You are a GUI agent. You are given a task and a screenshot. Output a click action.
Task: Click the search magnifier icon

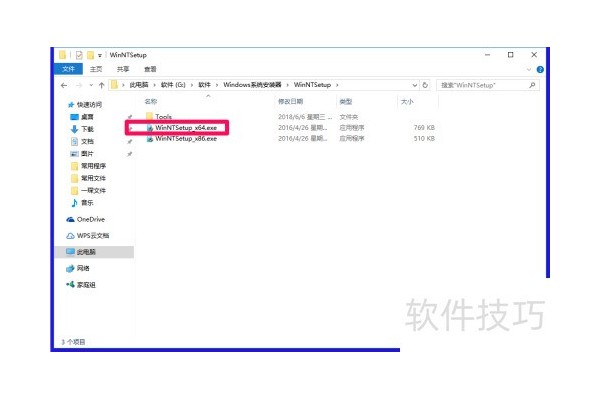pos(532,85)
